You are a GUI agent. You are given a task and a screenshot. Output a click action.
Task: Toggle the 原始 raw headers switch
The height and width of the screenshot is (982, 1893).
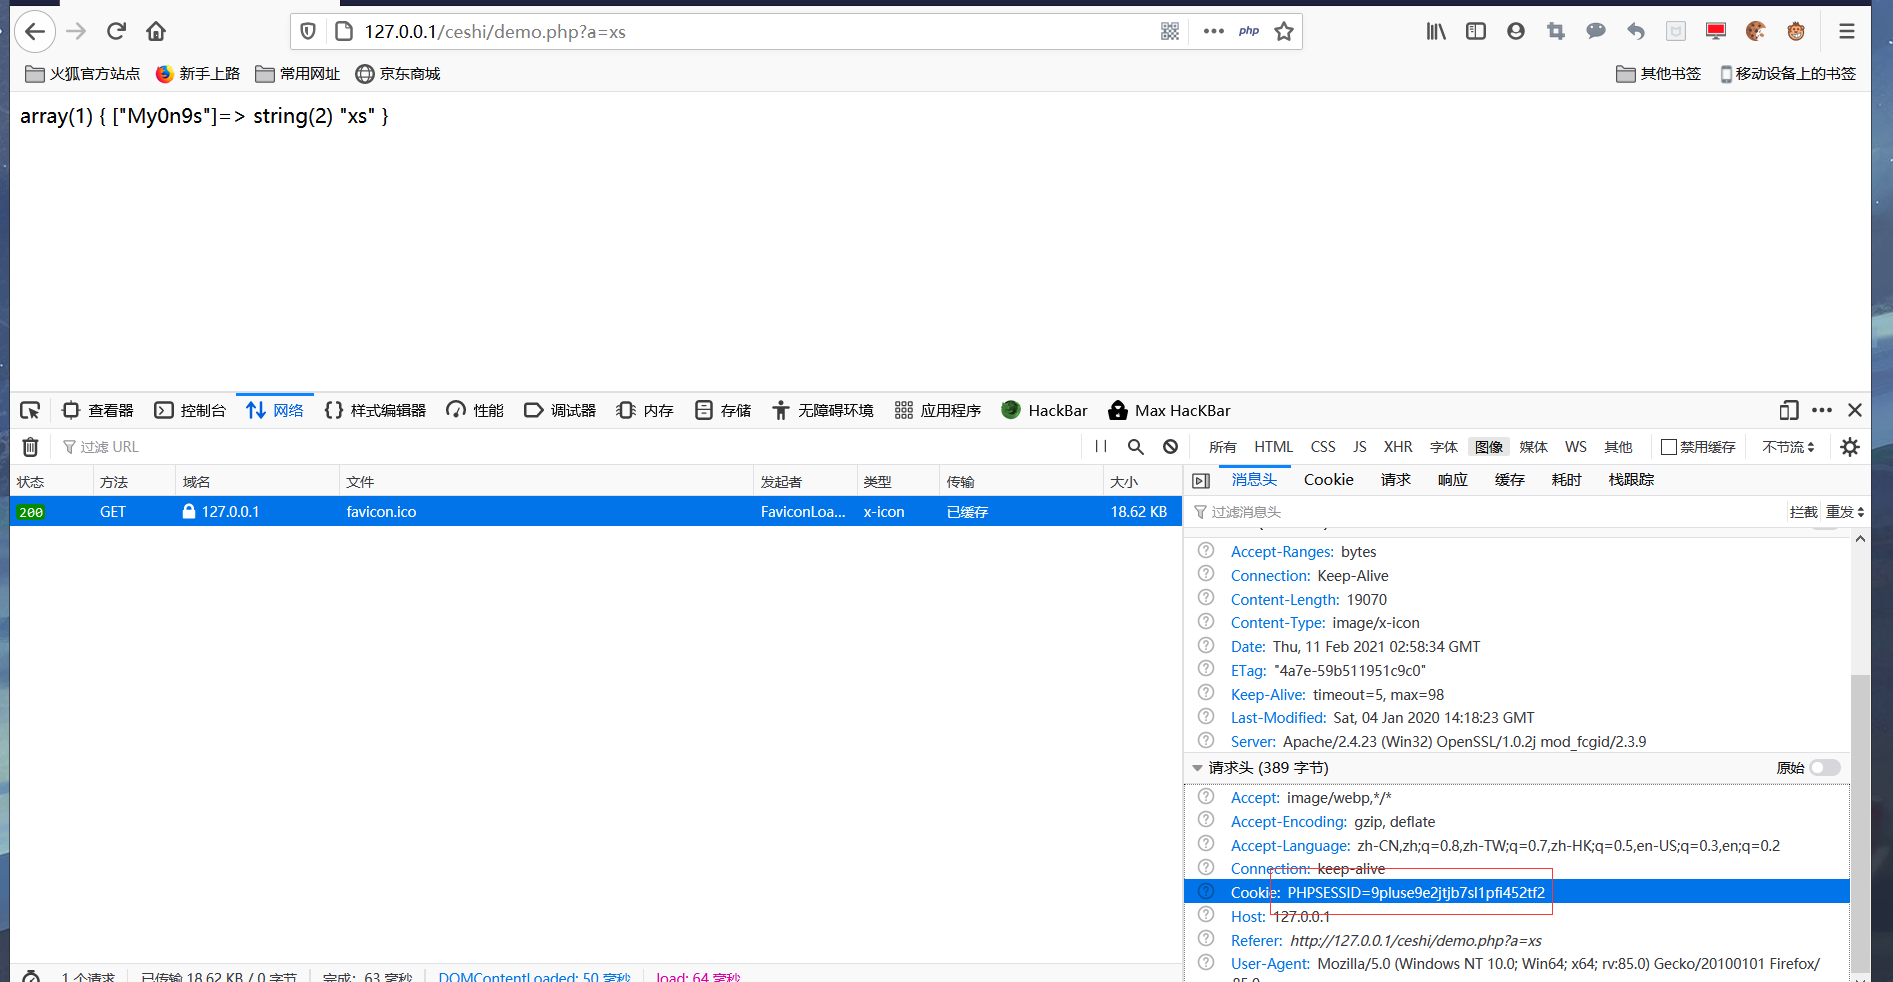coord(1825,768)
